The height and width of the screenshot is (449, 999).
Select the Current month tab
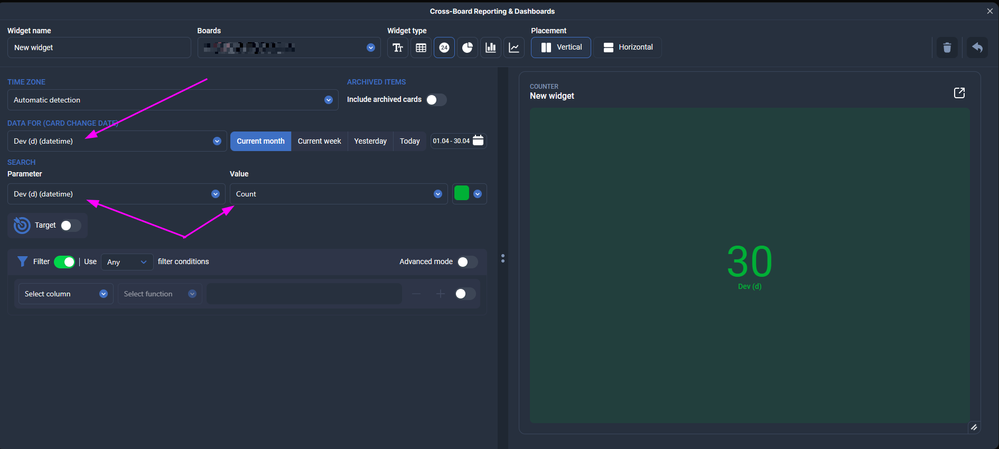point(261,141)
